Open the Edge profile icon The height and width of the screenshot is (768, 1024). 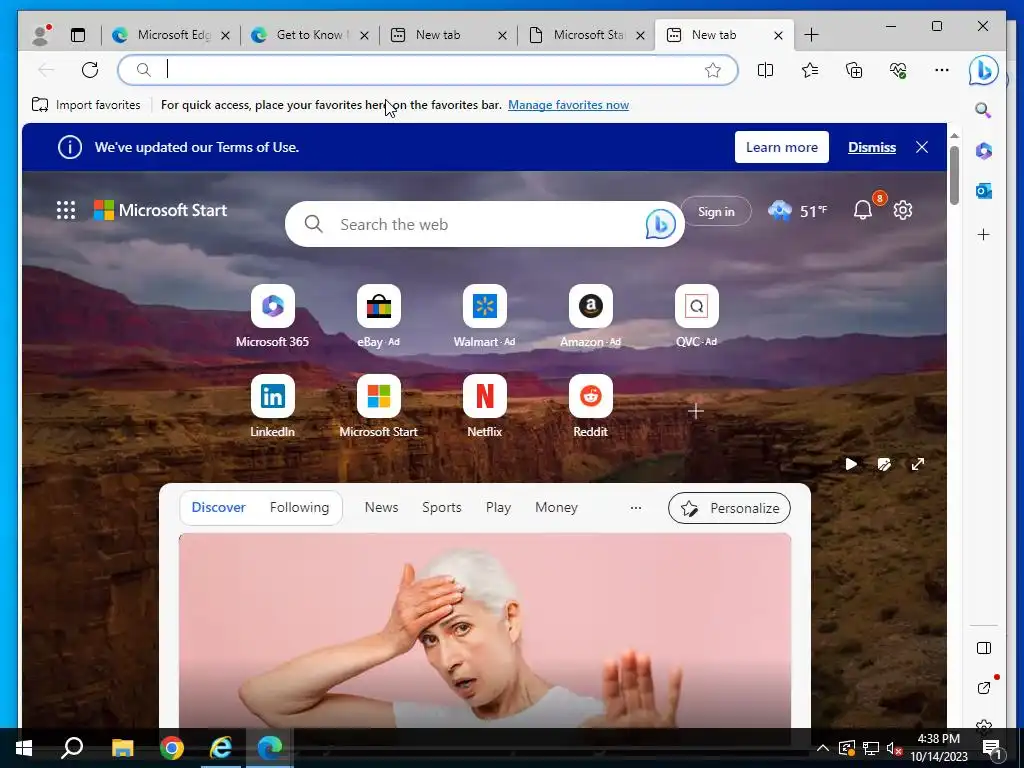[41, 35]
